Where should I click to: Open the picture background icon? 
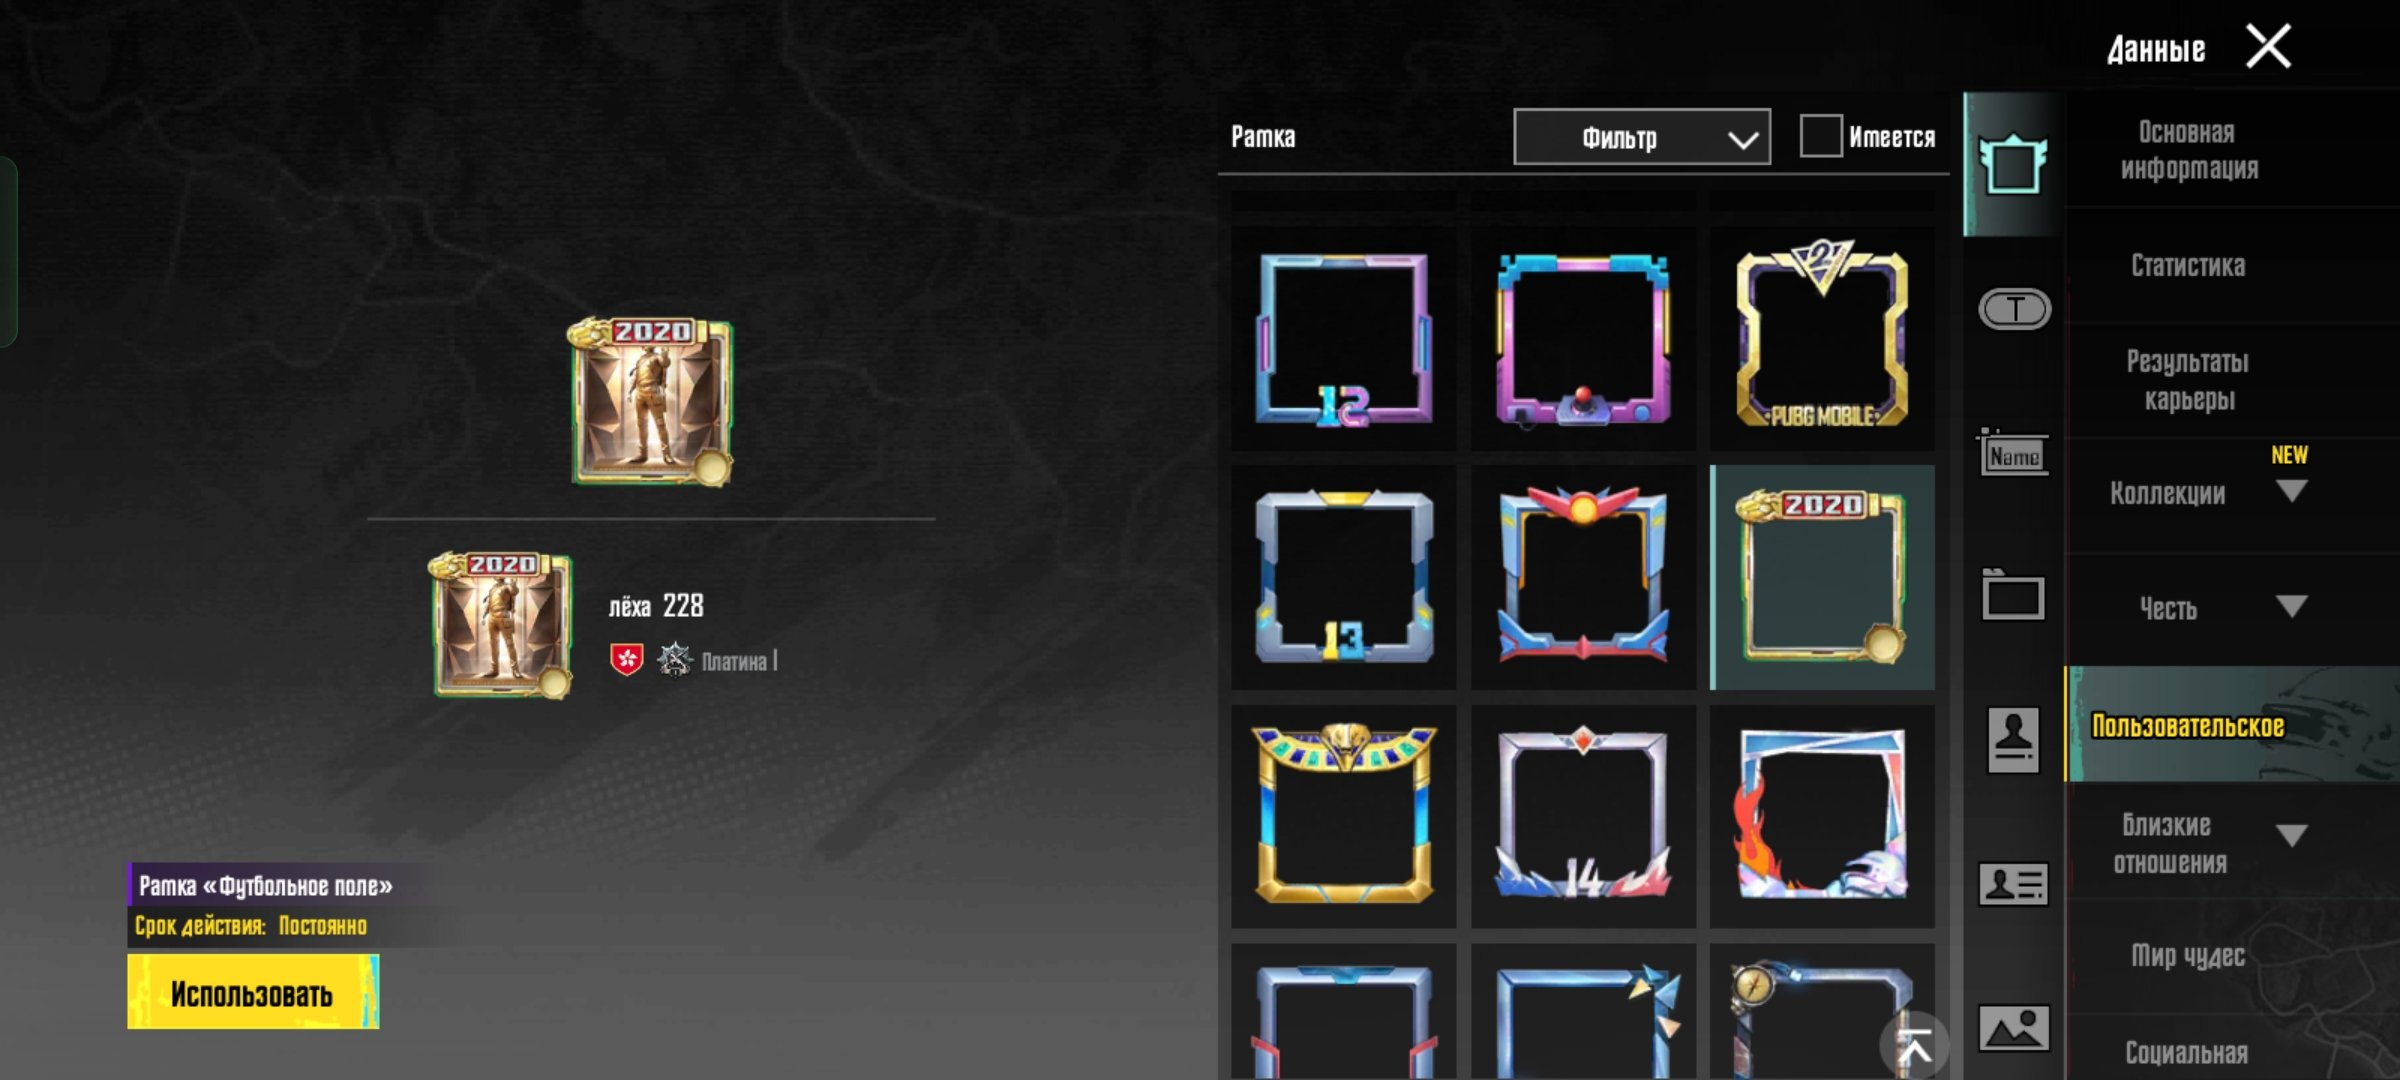(2013, 1028)
